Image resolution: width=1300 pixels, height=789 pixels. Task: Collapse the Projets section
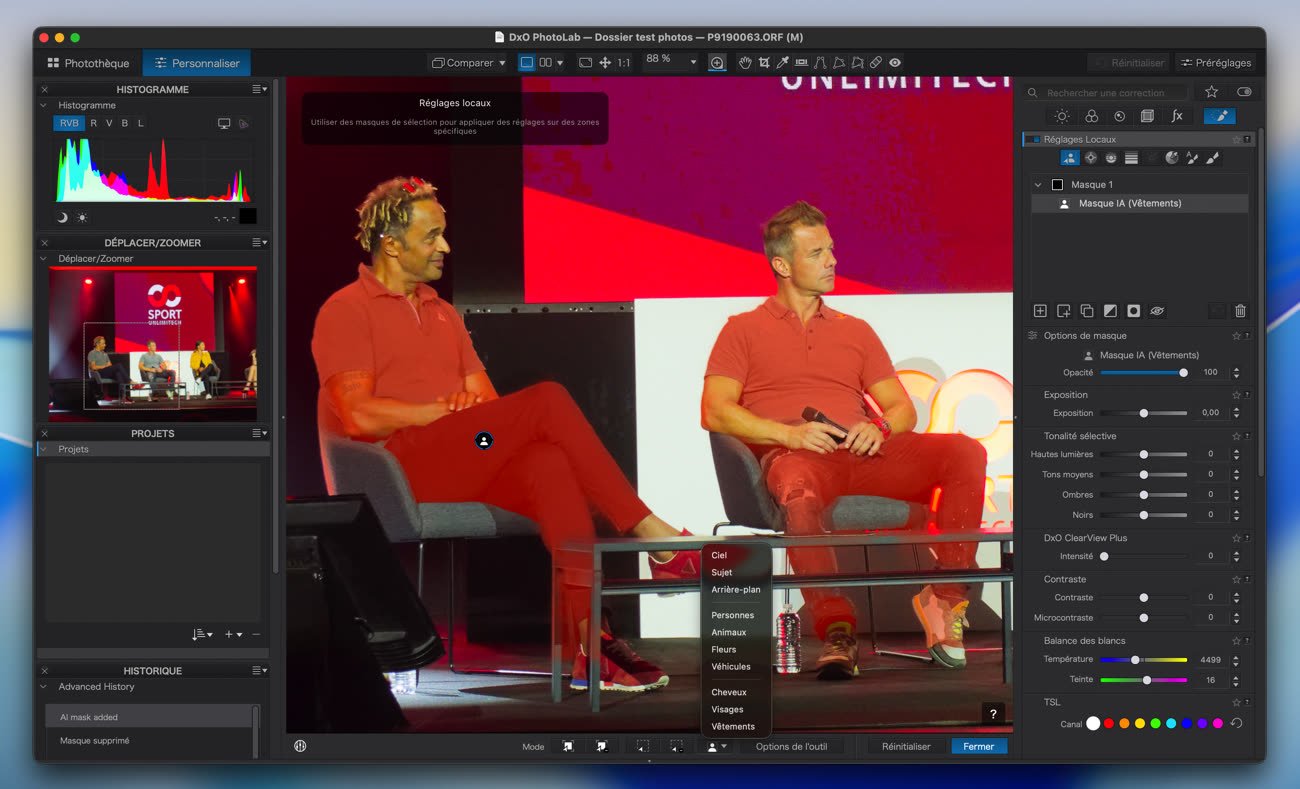pos(43,449)
